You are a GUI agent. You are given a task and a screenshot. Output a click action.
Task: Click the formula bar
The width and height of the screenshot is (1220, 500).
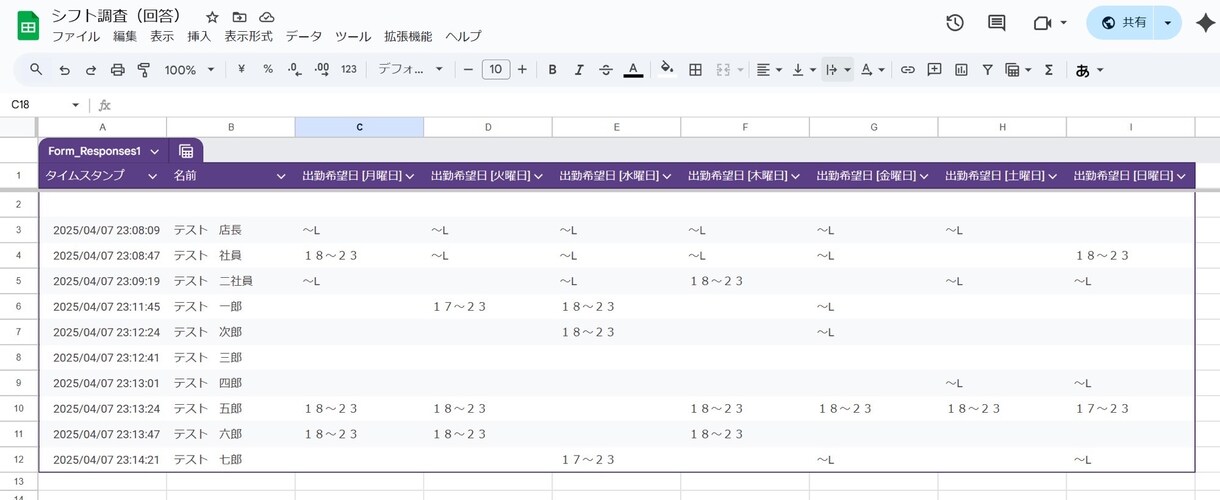665,105
